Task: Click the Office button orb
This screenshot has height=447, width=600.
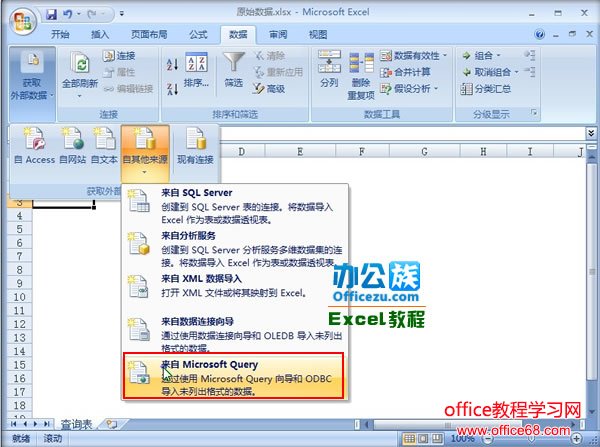Action: (x=23, y=21)
